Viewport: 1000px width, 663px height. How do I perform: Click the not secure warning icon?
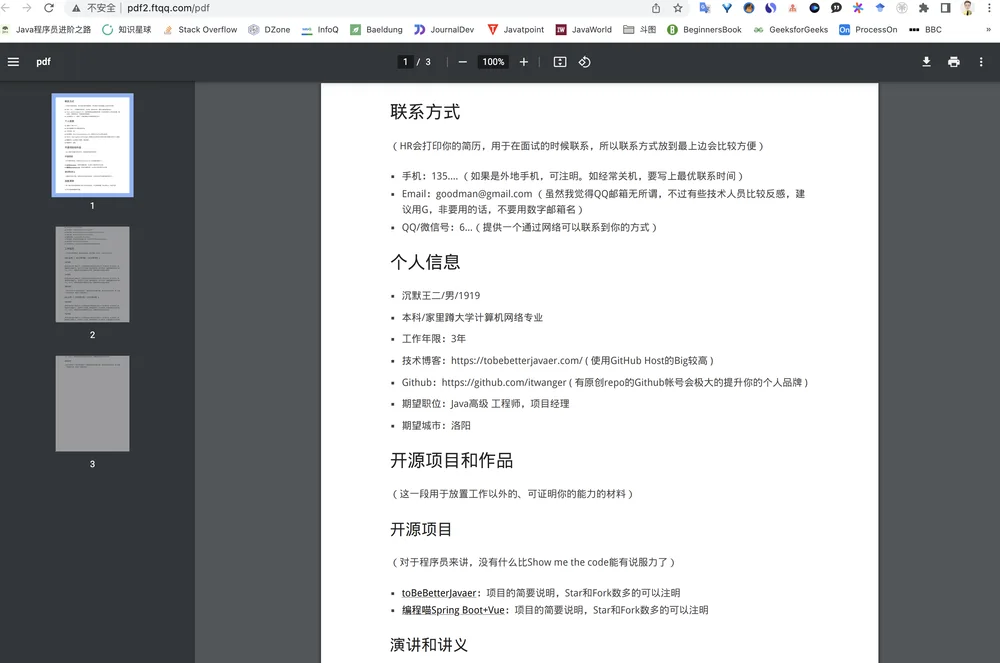pos(77,8)
